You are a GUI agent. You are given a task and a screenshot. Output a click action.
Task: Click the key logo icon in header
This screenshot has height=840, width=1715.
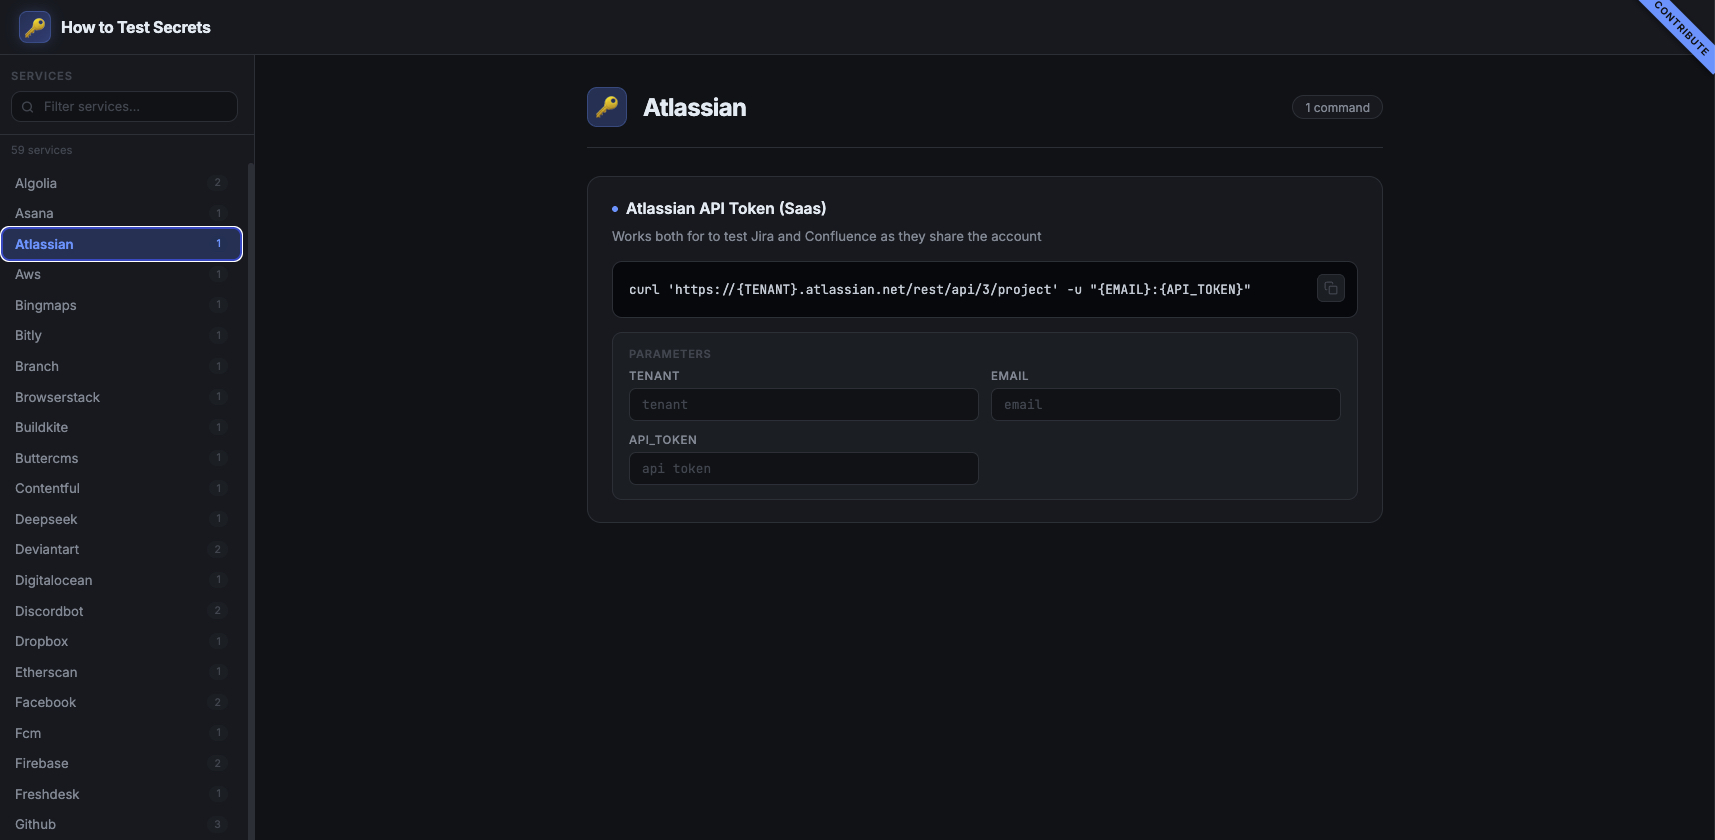click(x=35, y=27)
